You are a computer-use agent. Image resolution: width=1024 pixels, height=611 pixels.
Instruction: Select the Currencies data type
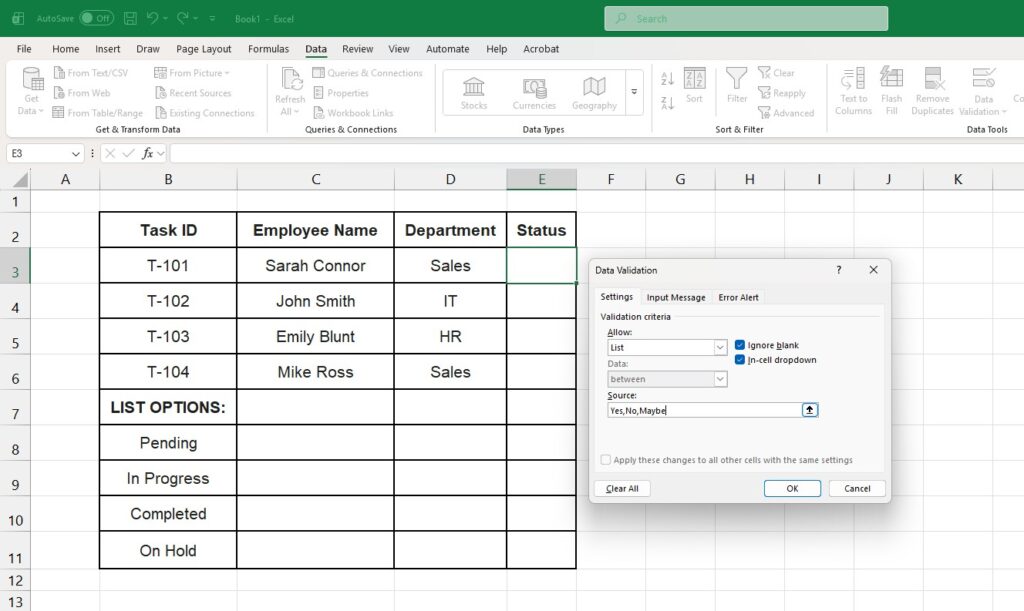533,92
